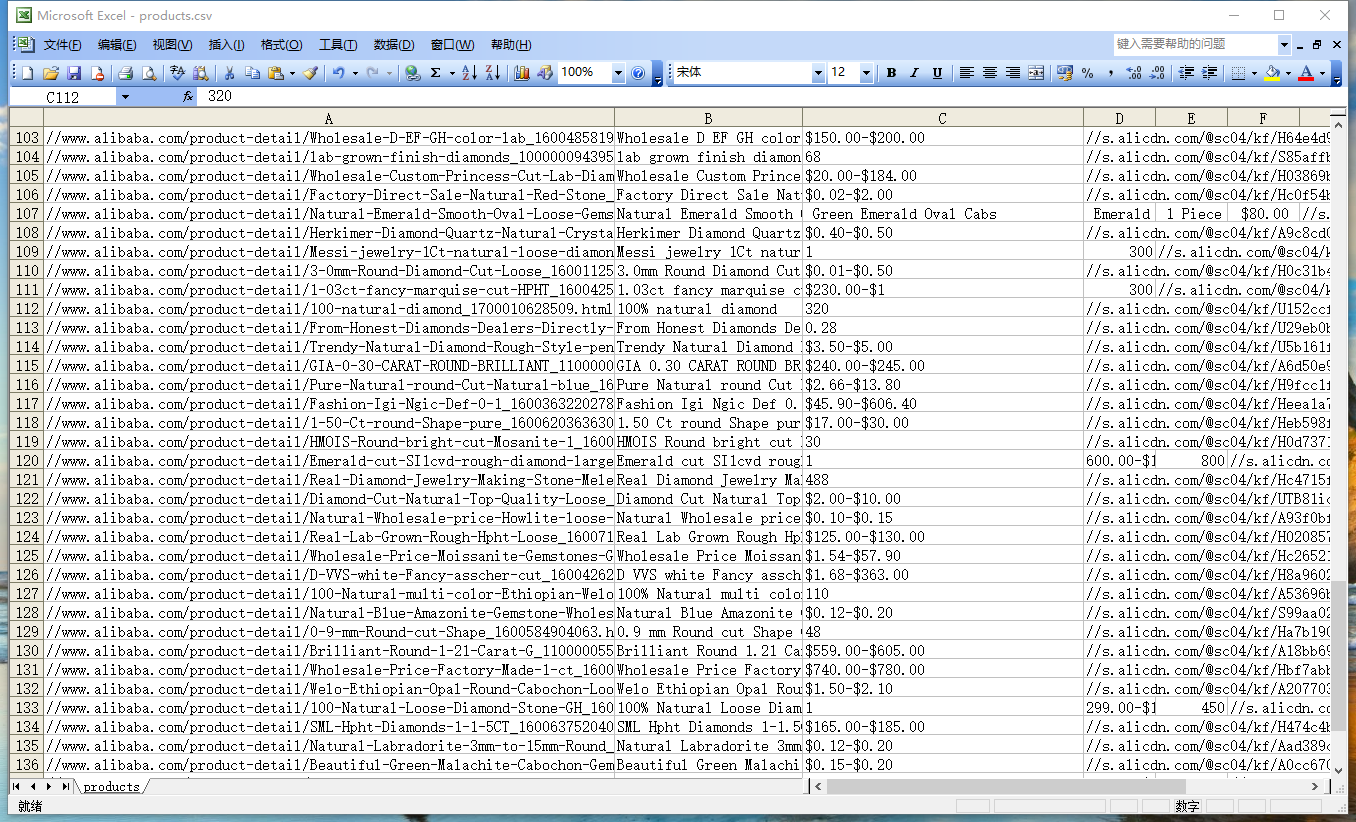Open the Research tool icon
The height and width of the screenshot is (822, 1356).
[x=200, y=73]
